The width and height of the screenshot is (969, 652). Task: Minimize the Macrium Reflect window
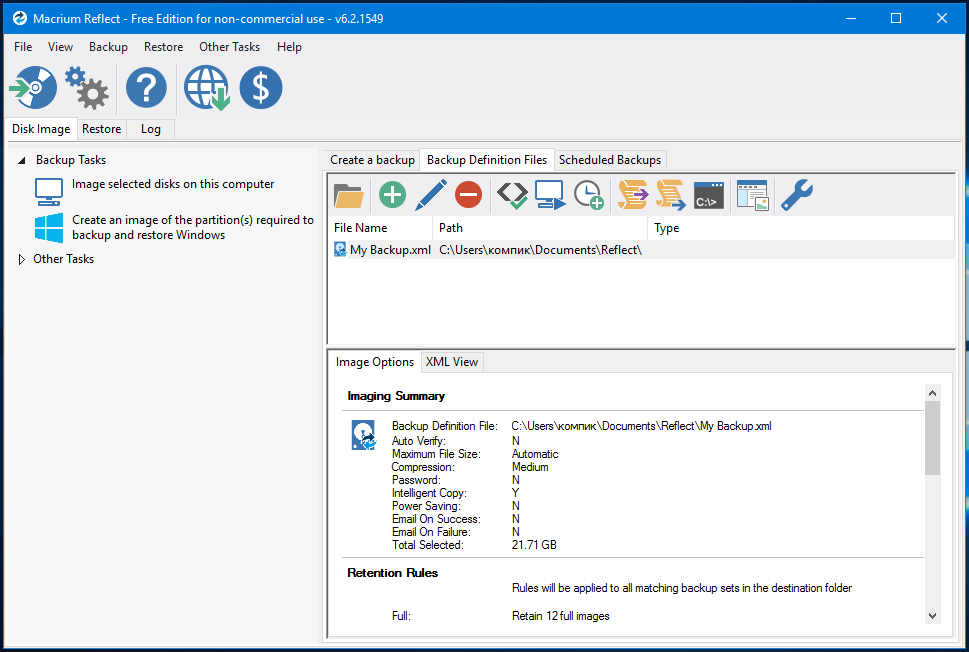(x=851, y=18)
